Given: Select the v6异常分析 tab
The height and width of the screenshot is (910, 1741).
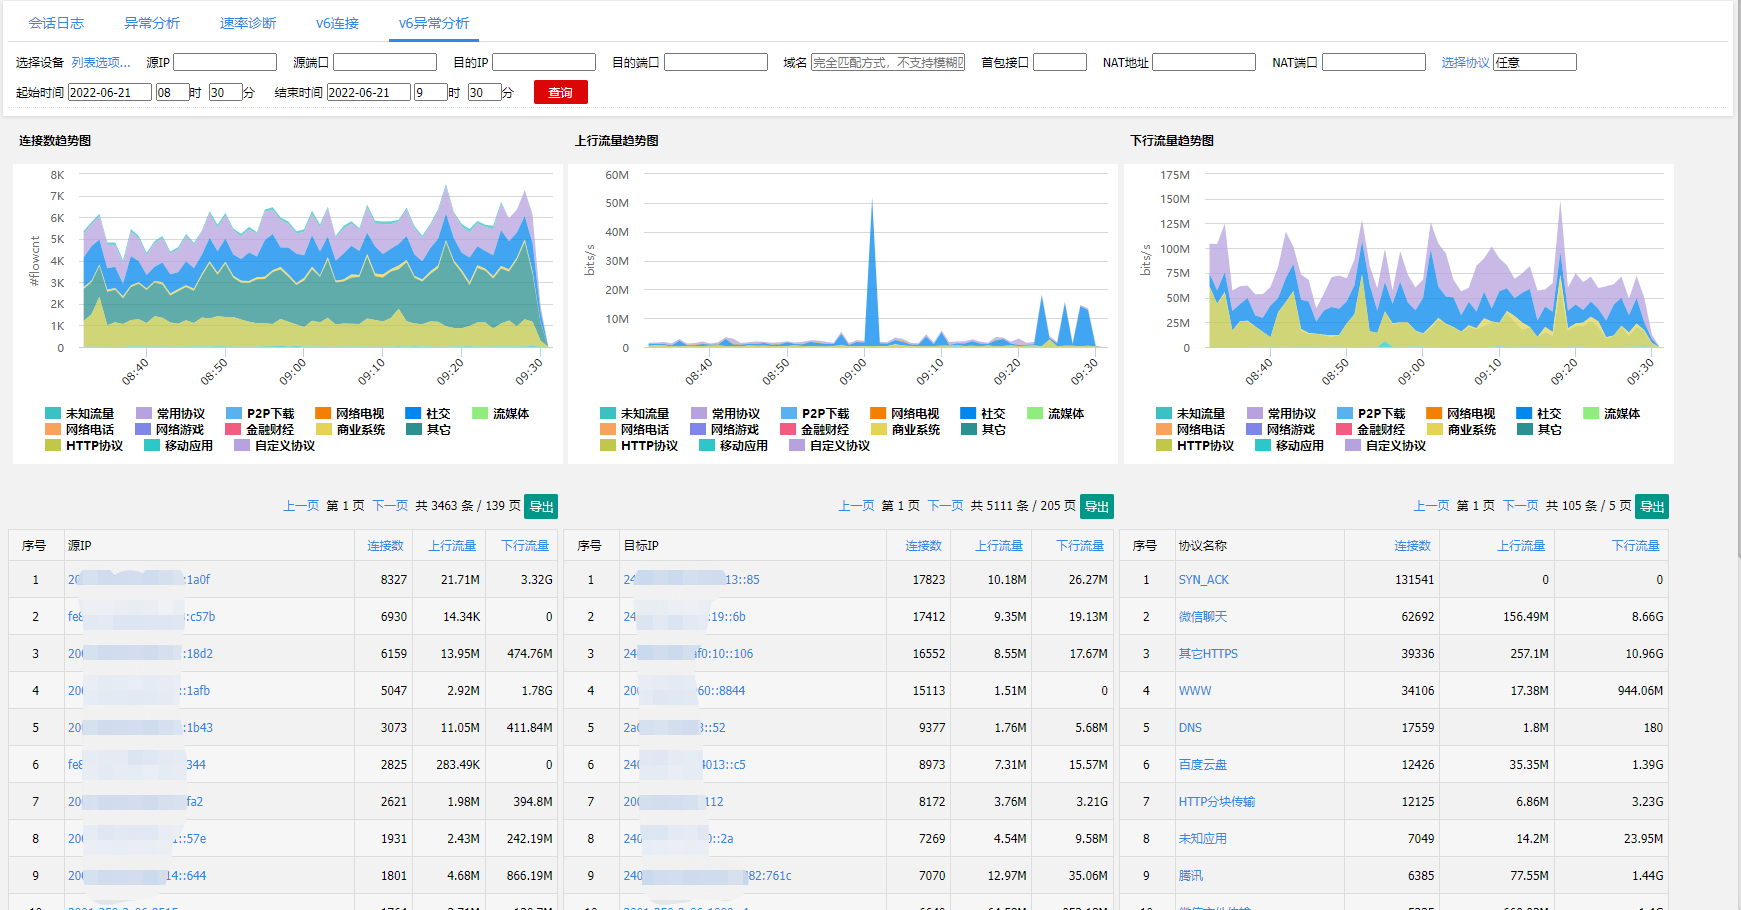Looking at the screenshot, I should click(x=434, y=23).
